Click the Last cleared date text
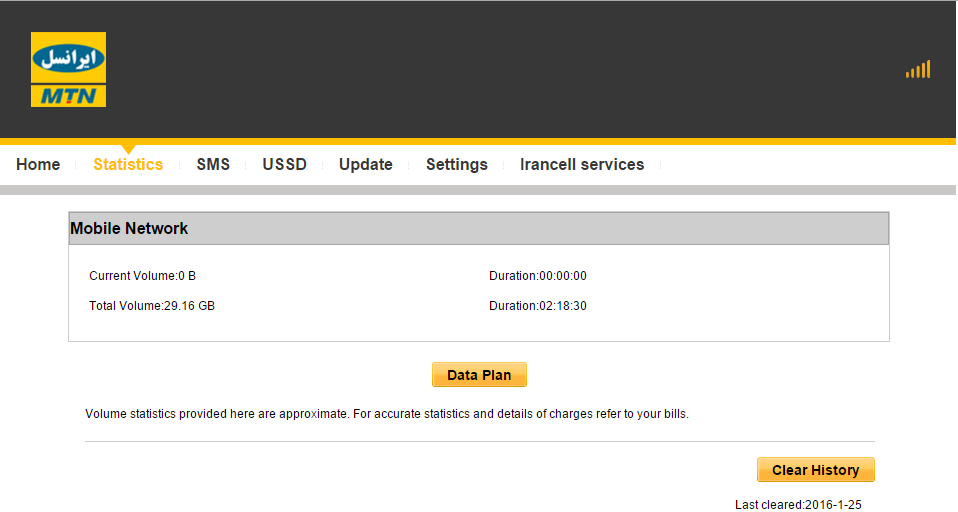This screenshot has width=958, height=512. 798,505
